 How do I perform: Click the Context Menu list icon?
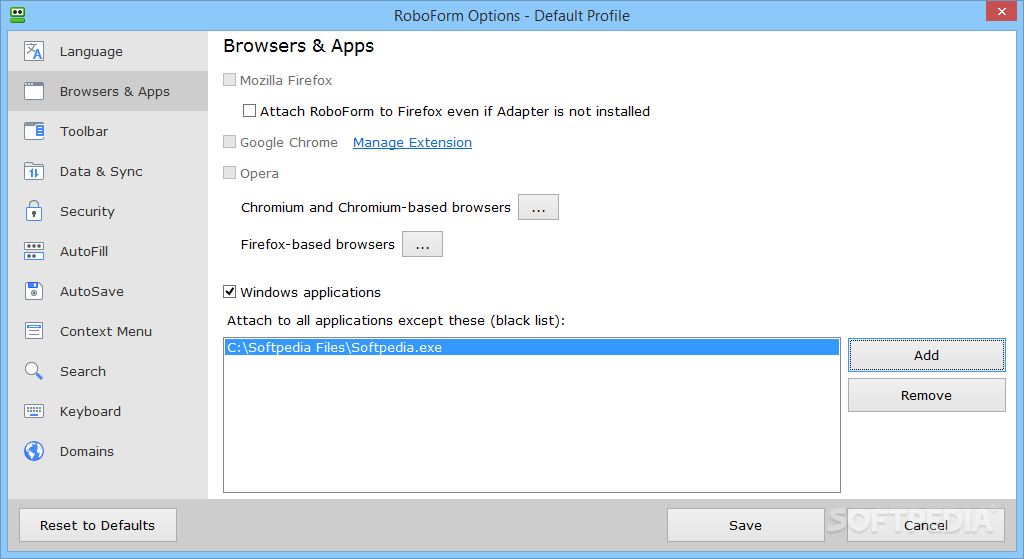34,331
